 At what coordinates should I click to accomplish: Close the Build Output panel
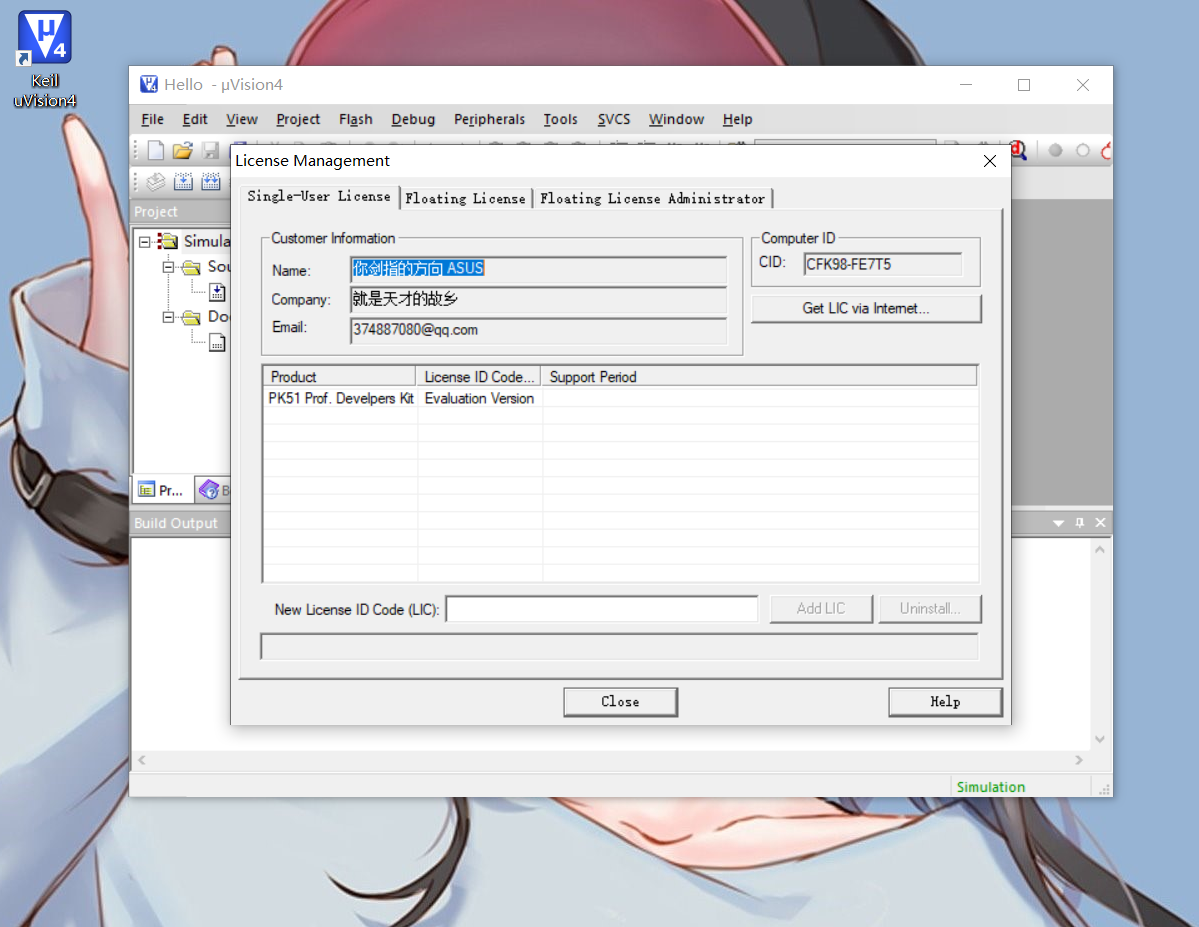coord(1100,522)
